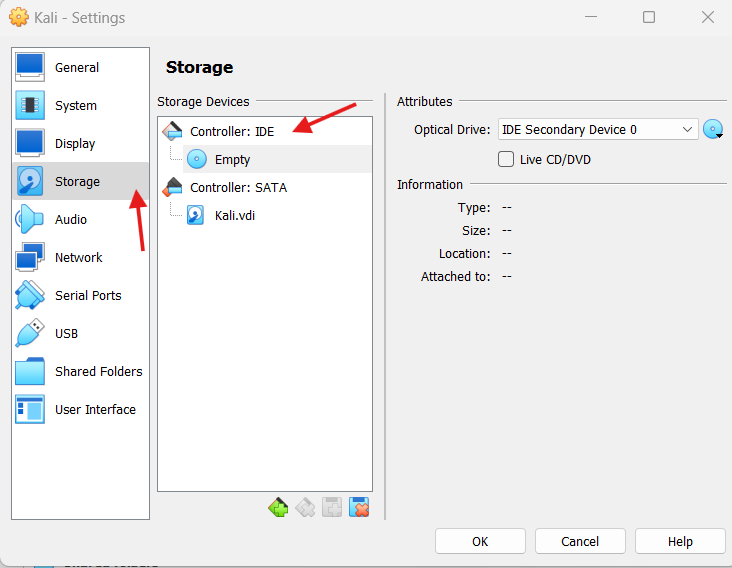732x568 pixels.
Task: Click the remove controller icon
Action: tap(305, 507)
